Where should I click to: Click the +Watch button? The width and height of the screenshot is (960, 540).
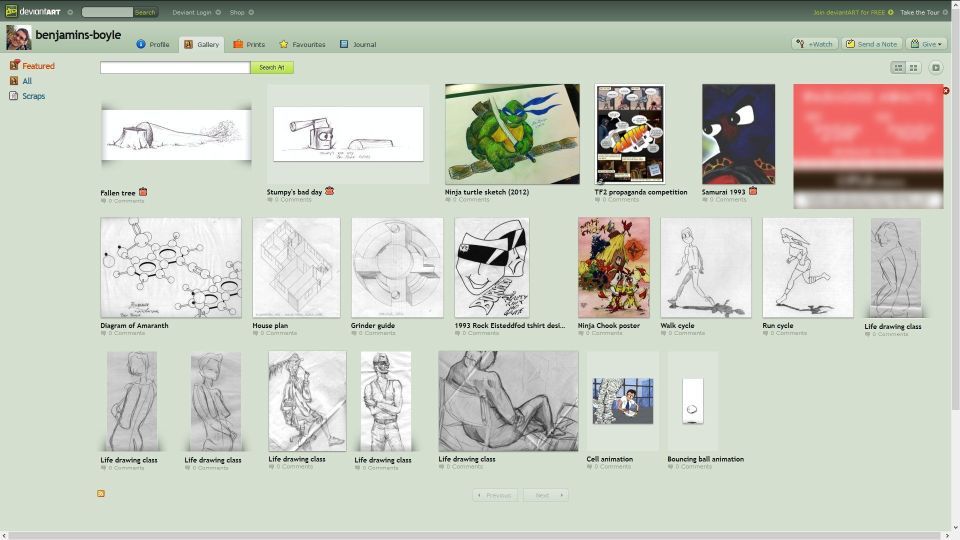pos(814,44)
